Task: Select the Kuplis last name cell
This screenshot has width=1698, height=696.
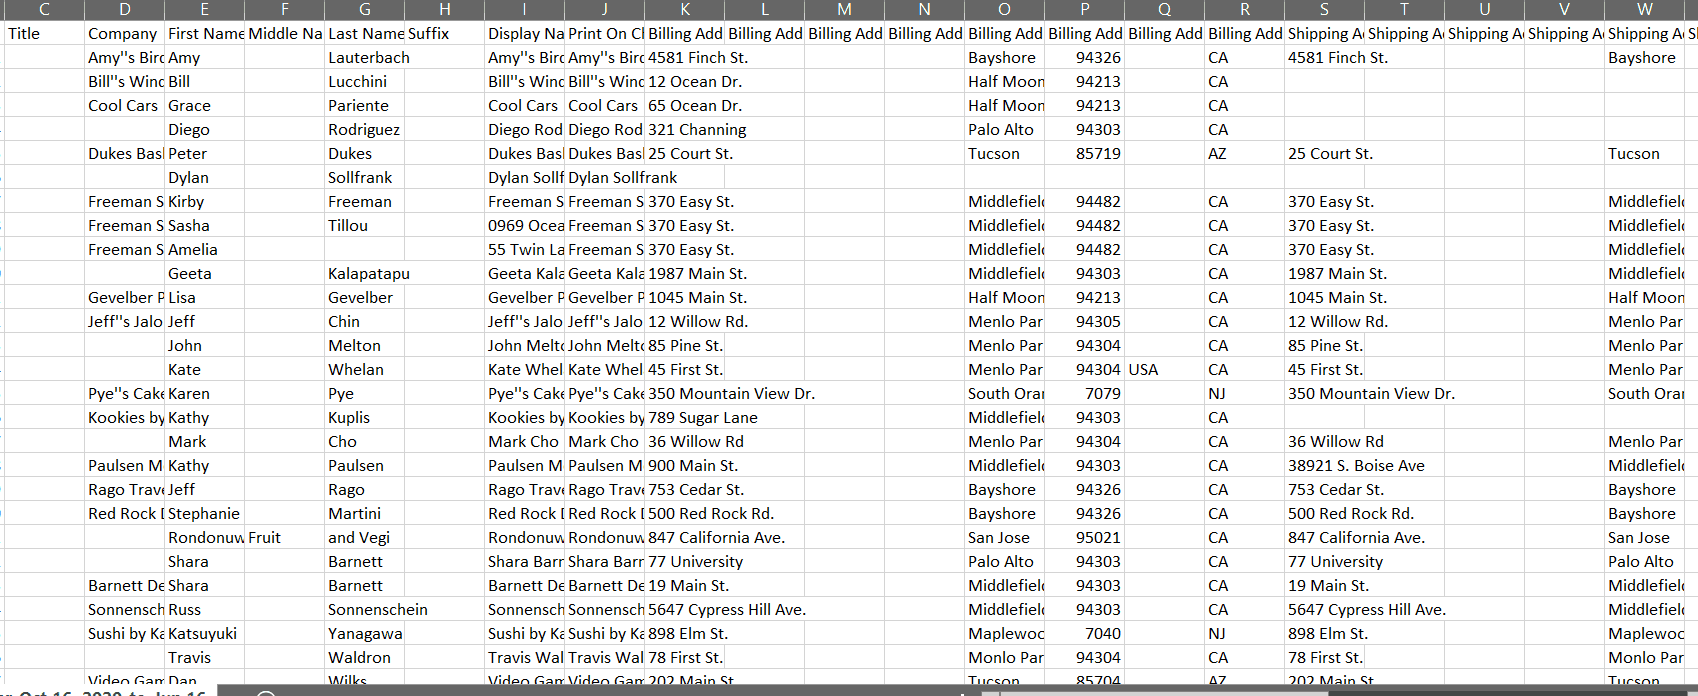Action: [365, 417]
